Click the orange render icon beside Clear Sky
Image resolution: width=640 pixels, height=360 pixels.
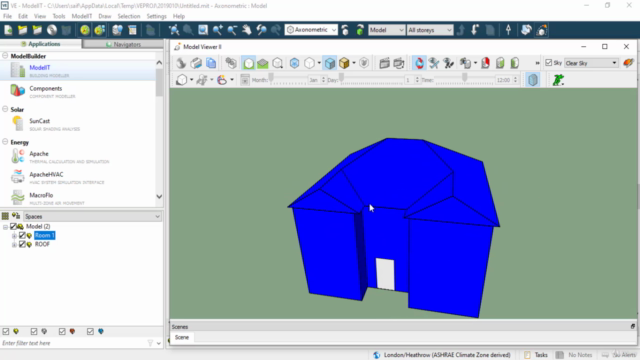(x=629, y=63)
